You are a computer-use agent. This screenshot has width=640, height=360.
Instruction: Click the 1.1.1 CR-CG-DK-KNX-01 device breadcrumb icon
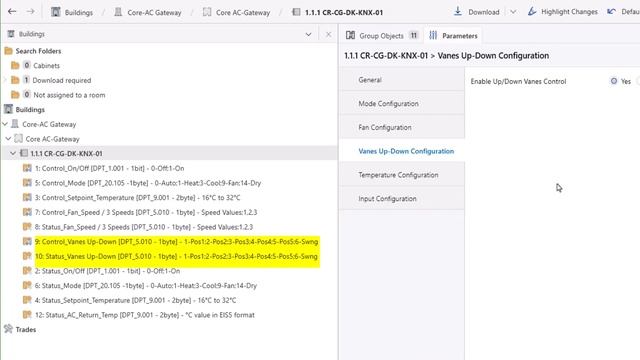click(x=296, y=12)
